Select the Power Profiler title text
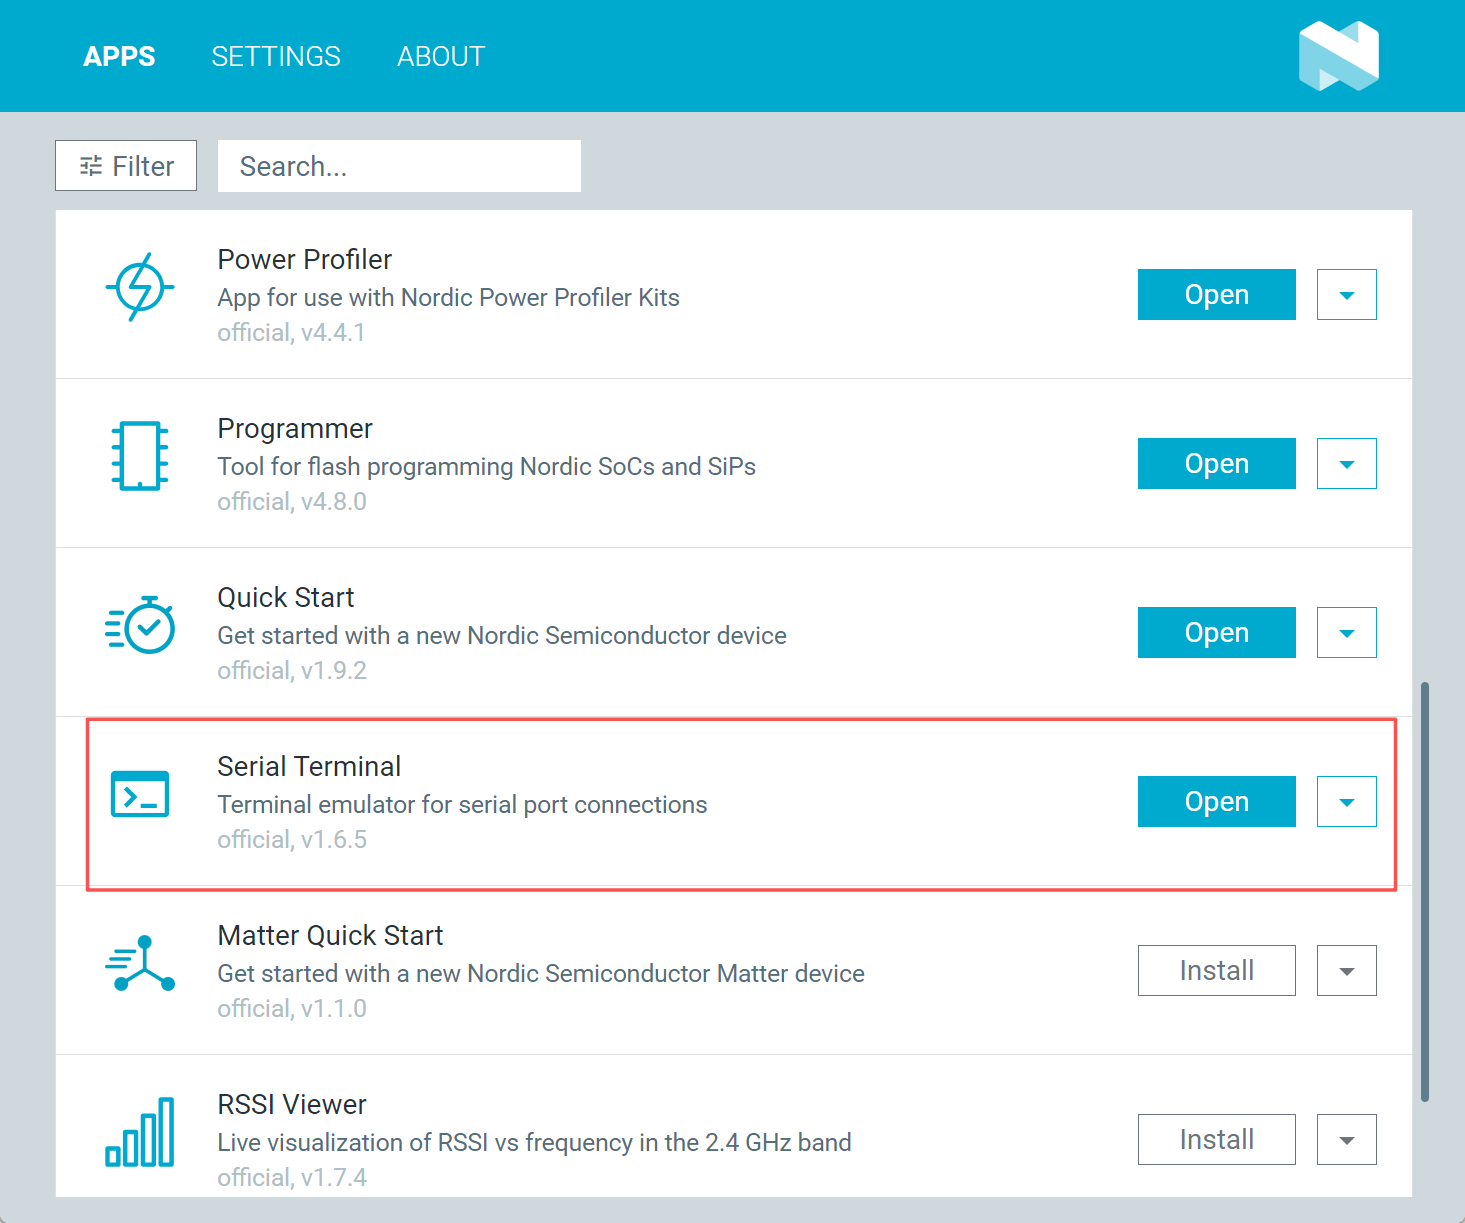The width and height of the screenshot is (1465, 1223). (x=304, y=260)
